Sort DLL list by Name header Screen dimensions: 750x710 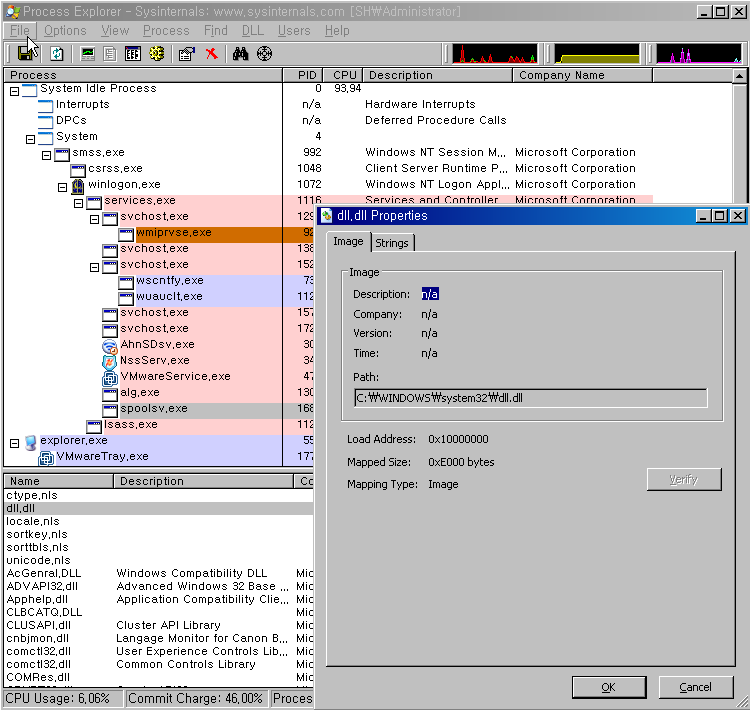tap(58, 481)
